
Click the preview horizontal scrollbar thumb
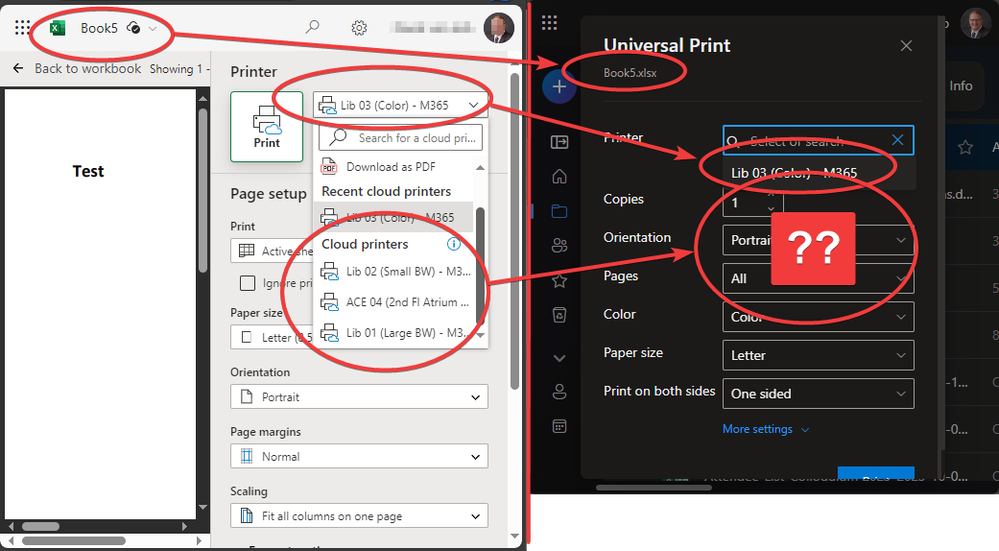[x=41, y=526]
